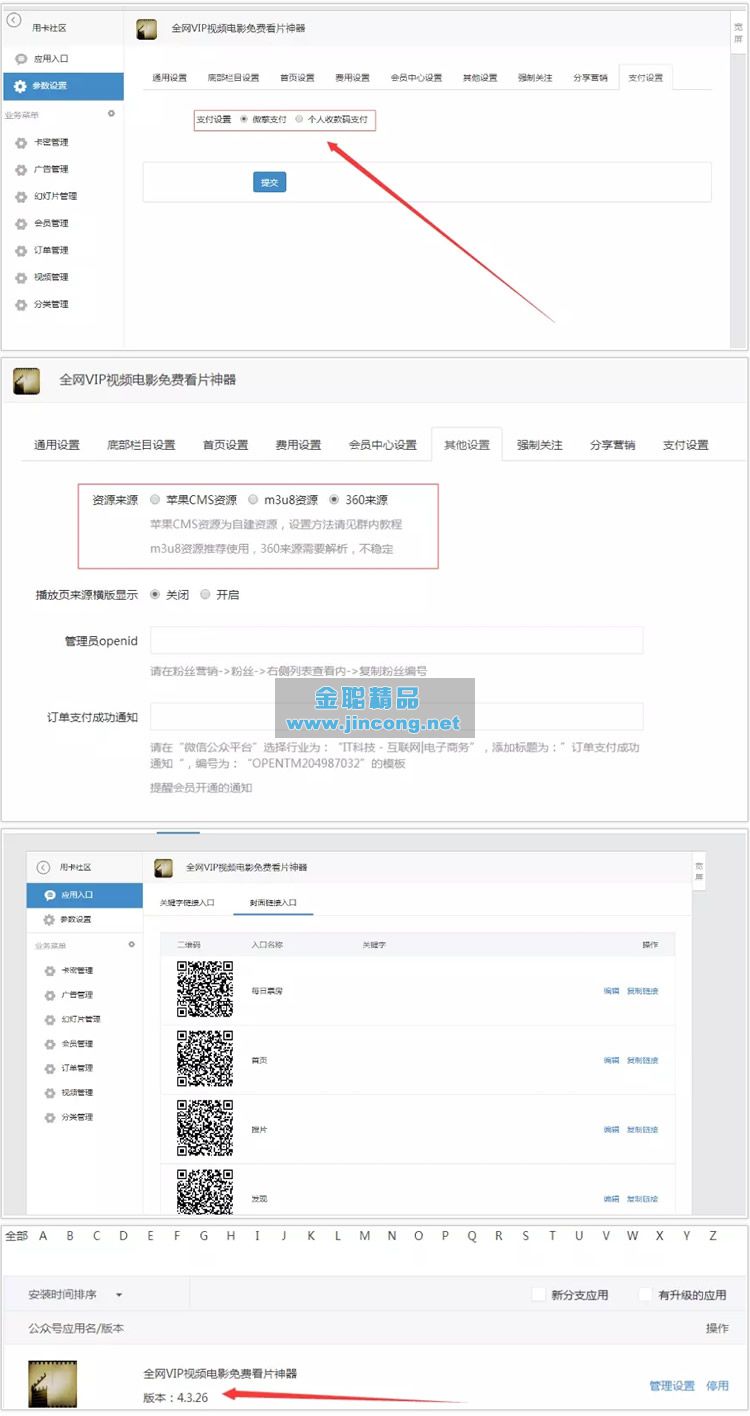Viewport: 750px width, 1416px height.
Task: Click the app thumbnail in the installed-app list
Action: [x=52, y=1384]
